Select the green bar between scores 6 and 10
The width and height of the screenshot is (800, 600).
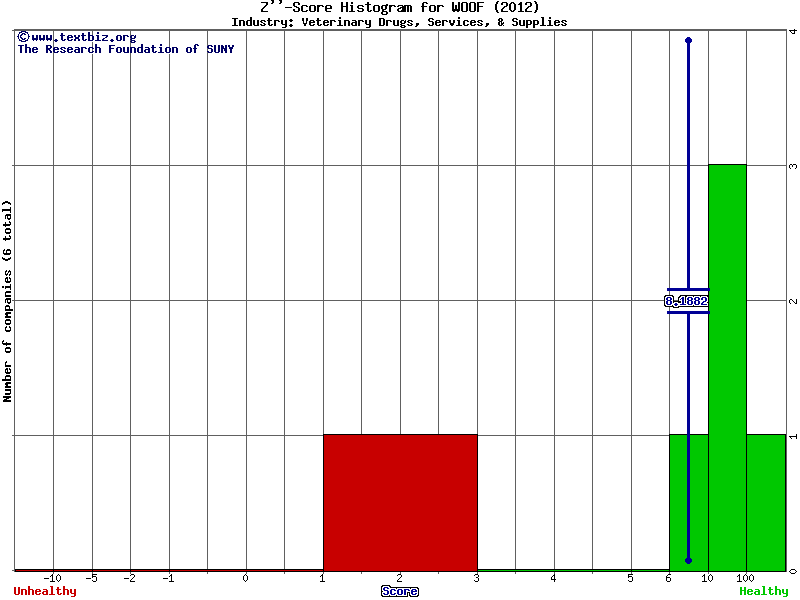pos(689,503)
